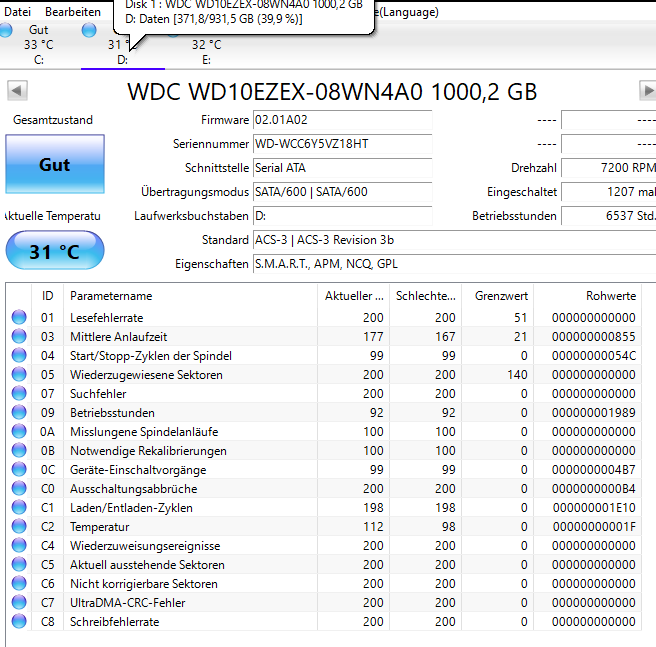The height and width of the screenshot is (647, 656).
Task: Open the Datei menu
Action: (x=18, y=12)
